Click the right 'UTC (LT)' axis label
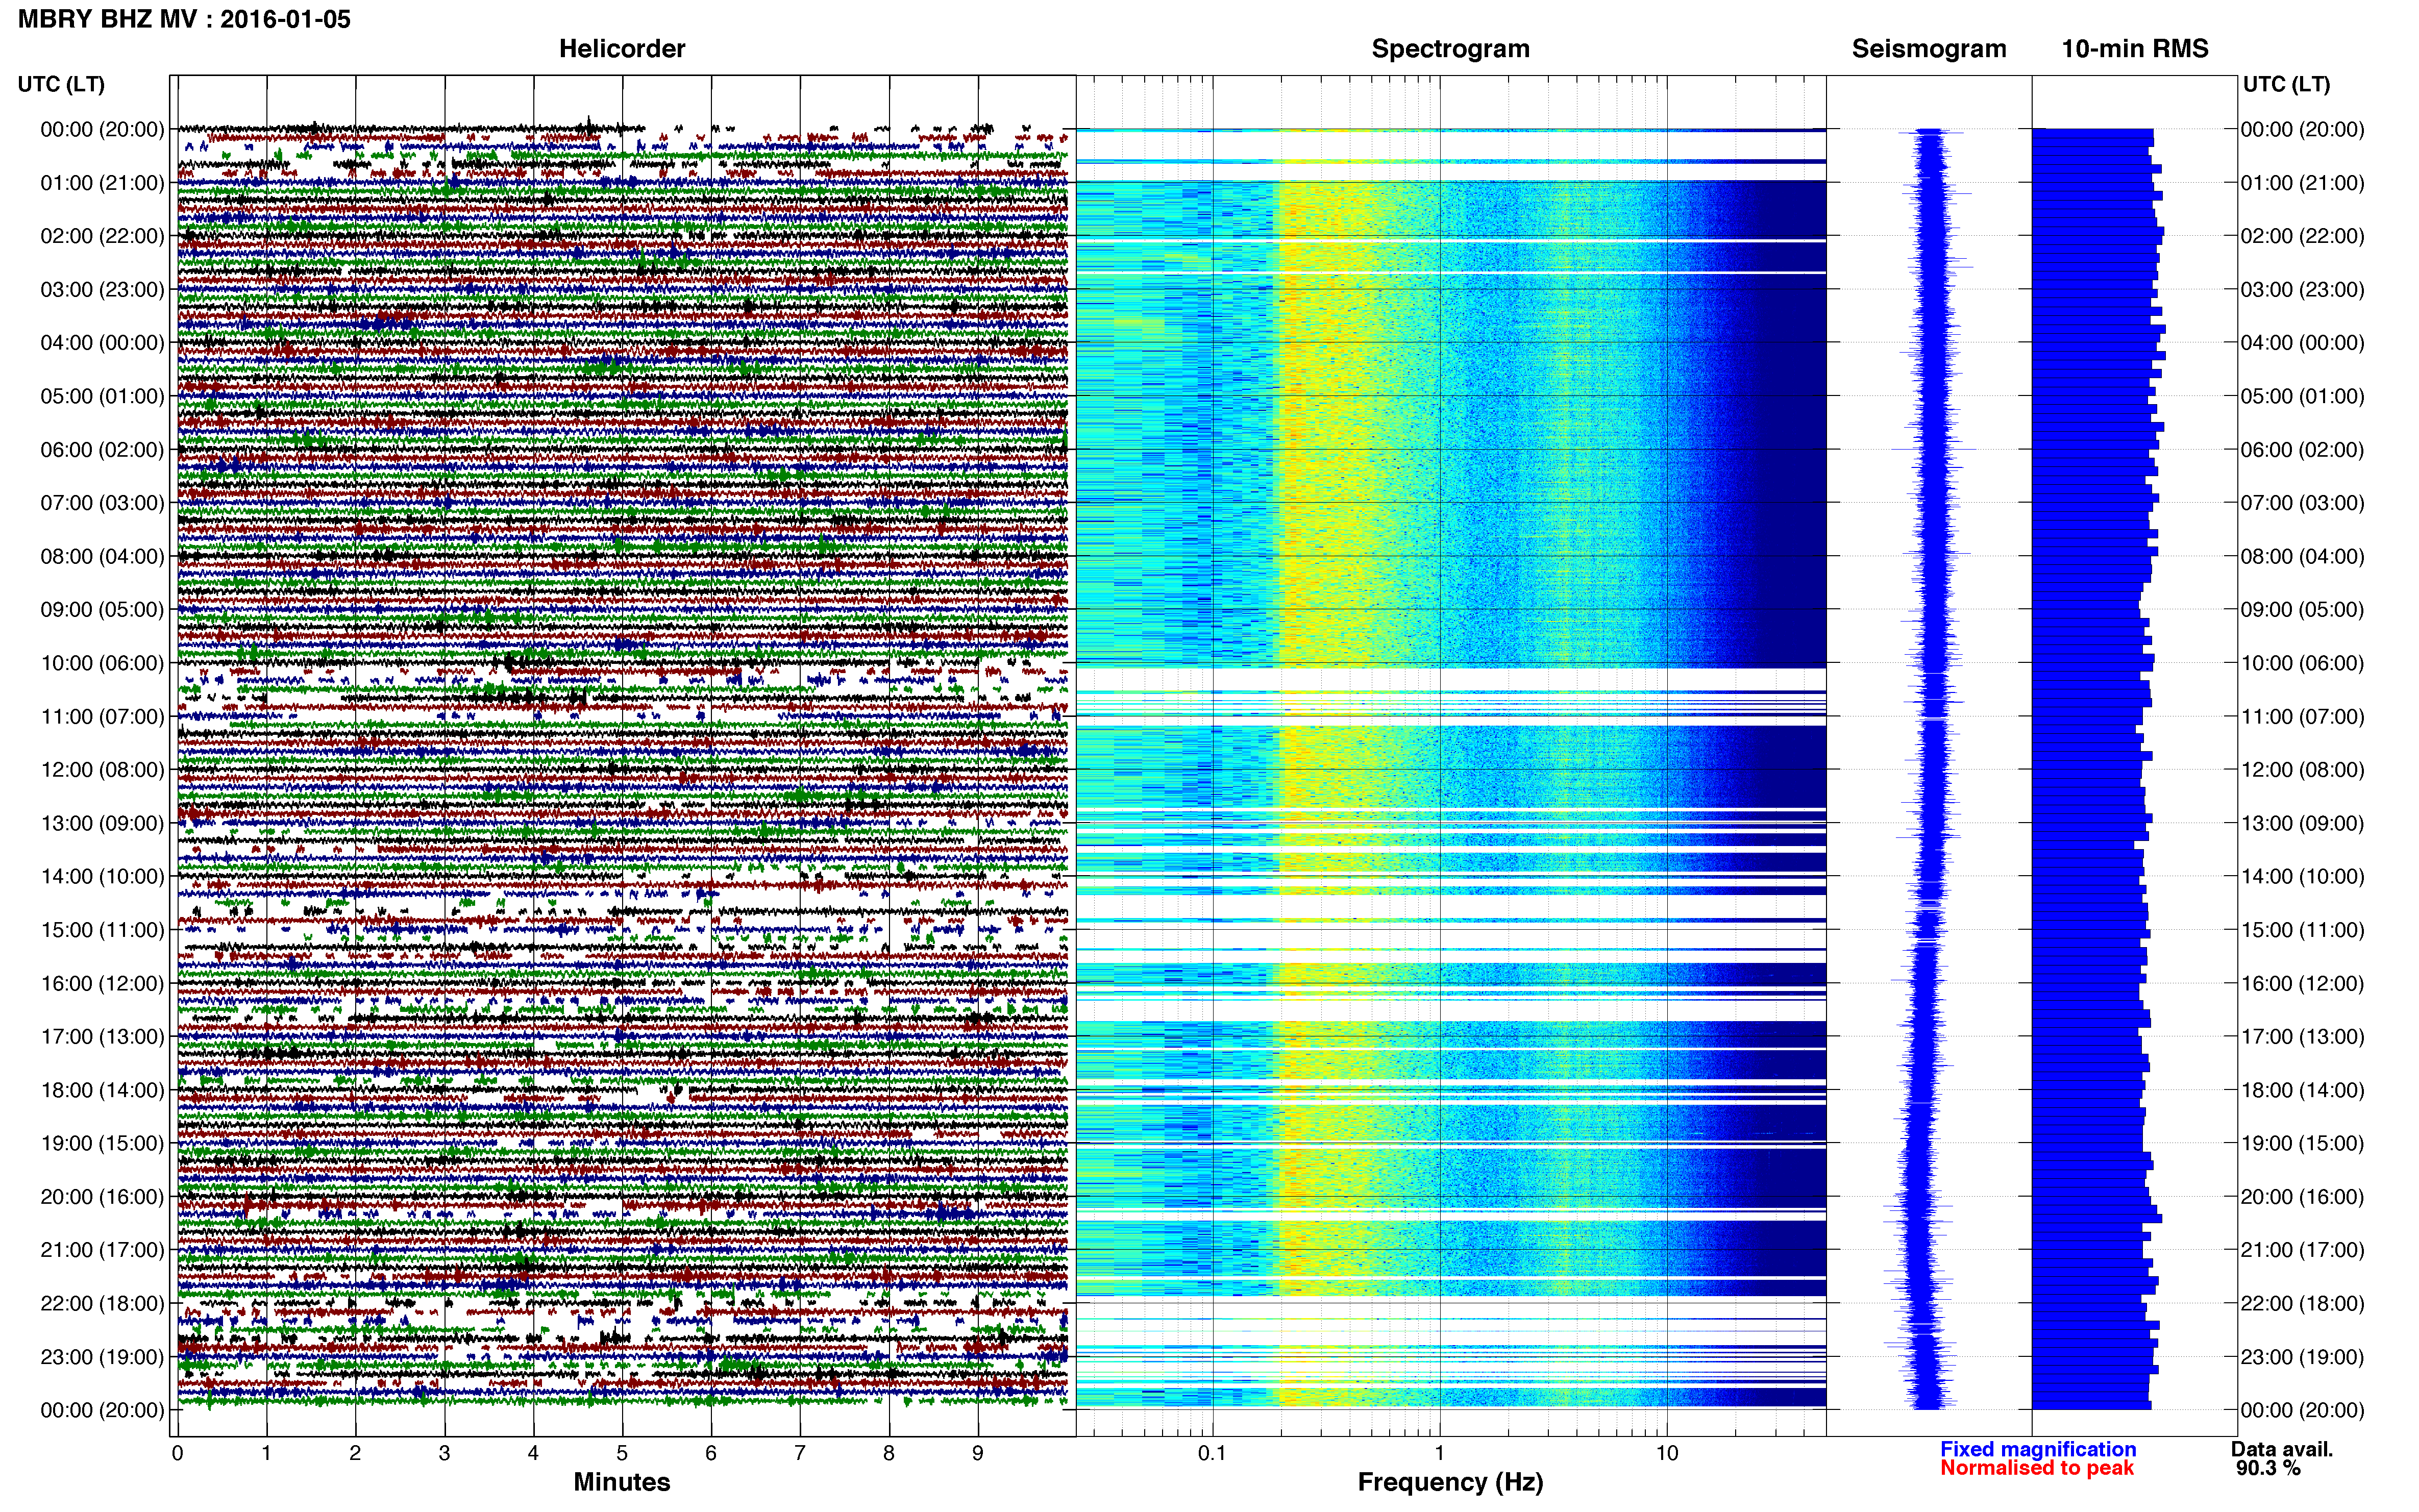Viewport: 2419px width, 1512px height. 2286,84
